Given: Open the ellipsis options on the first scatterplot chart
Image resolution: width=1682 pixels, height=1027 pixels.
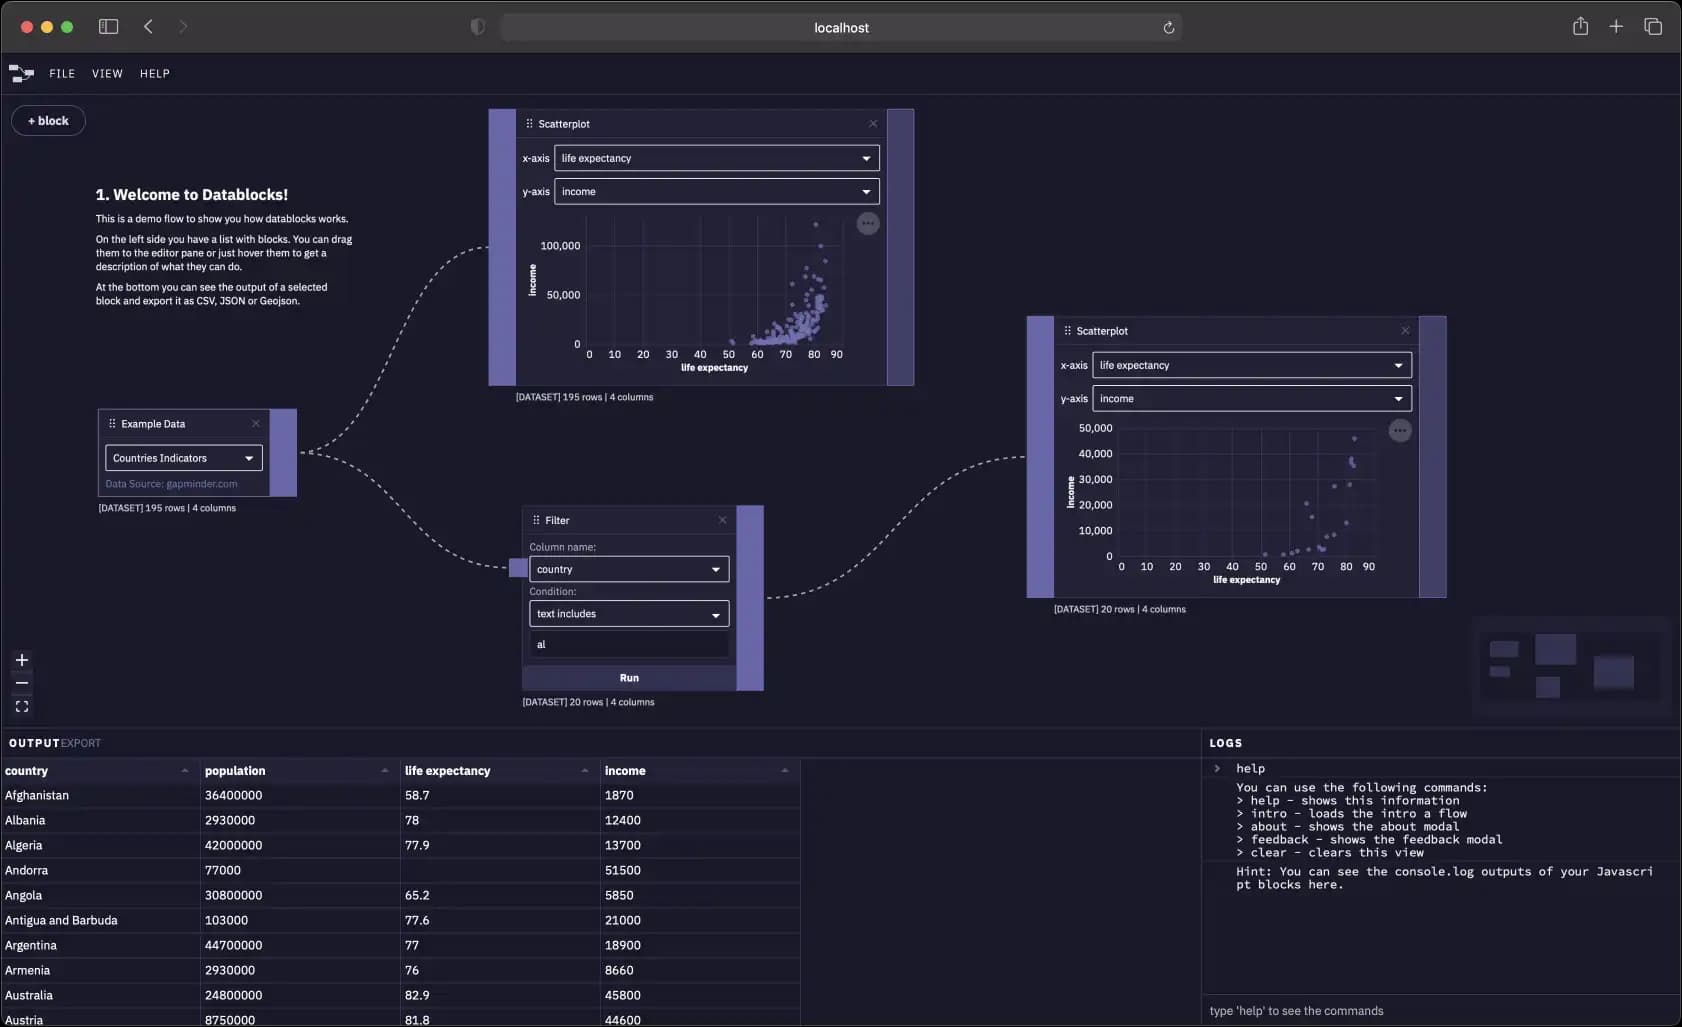Looking at the screenshot, I should click(867, 224).
